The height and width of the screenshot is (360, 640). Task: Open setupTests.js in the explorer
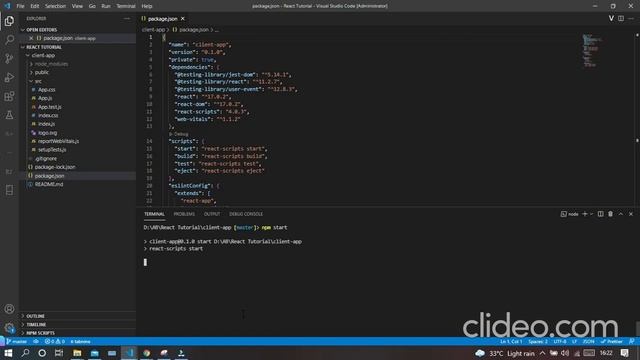pyautogui.click(x=78, y=150)
